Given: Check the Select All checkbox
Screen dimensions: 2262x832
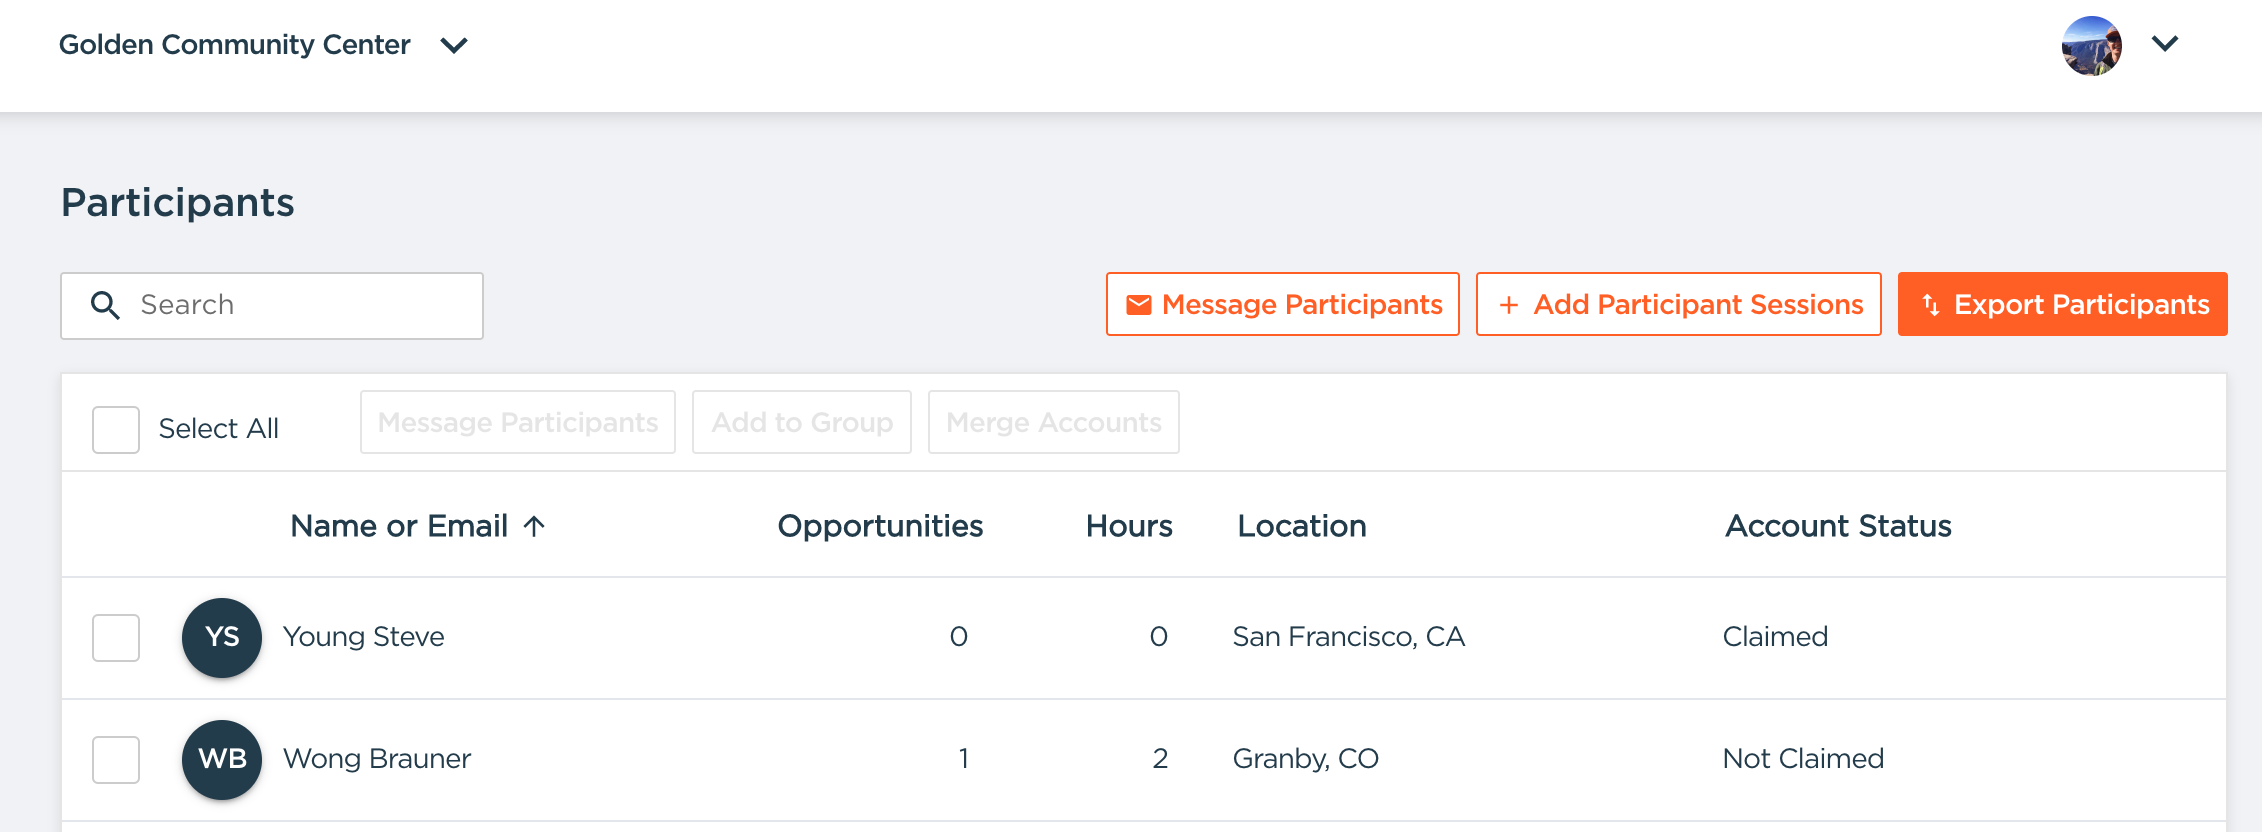Looking at the screenshot, I should (116, 430).
